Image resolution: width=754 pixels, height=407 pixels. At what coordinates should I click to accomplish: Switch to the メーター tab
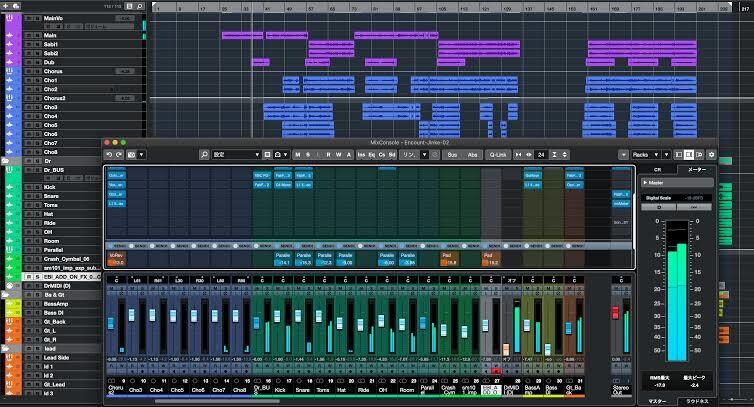click(x=696, y=169)
